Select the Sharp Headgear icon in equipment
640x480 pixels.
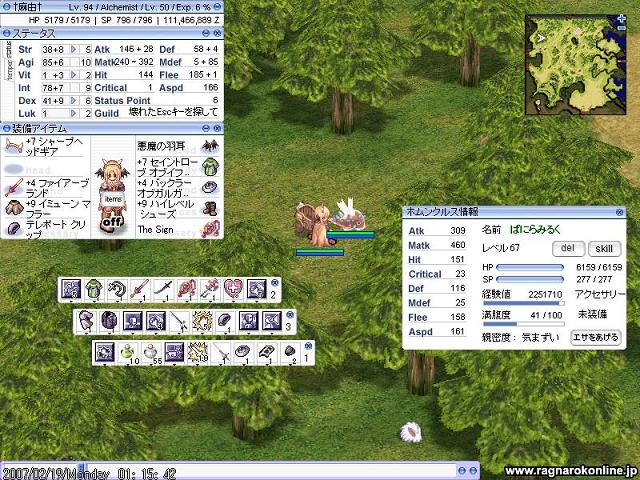(14, 147)
